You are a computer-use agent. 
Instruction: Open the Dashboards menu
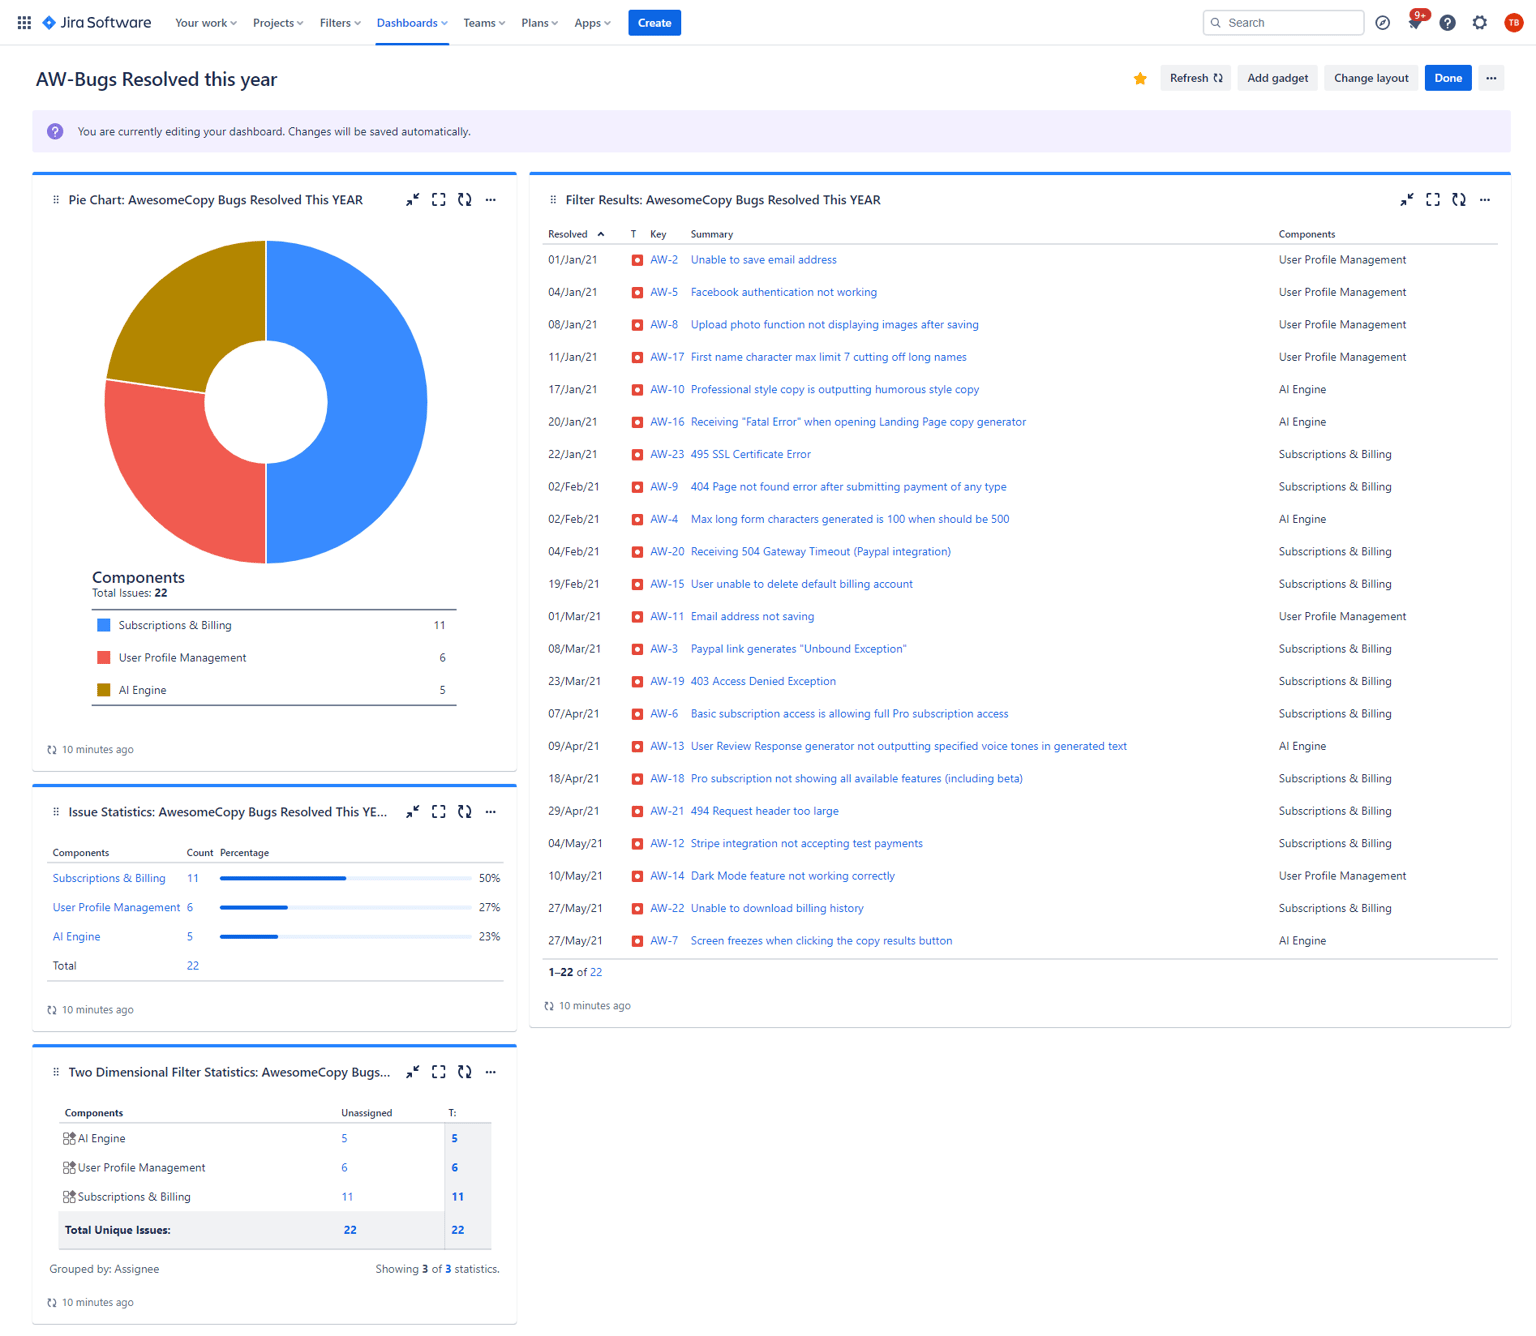(412, 22)
